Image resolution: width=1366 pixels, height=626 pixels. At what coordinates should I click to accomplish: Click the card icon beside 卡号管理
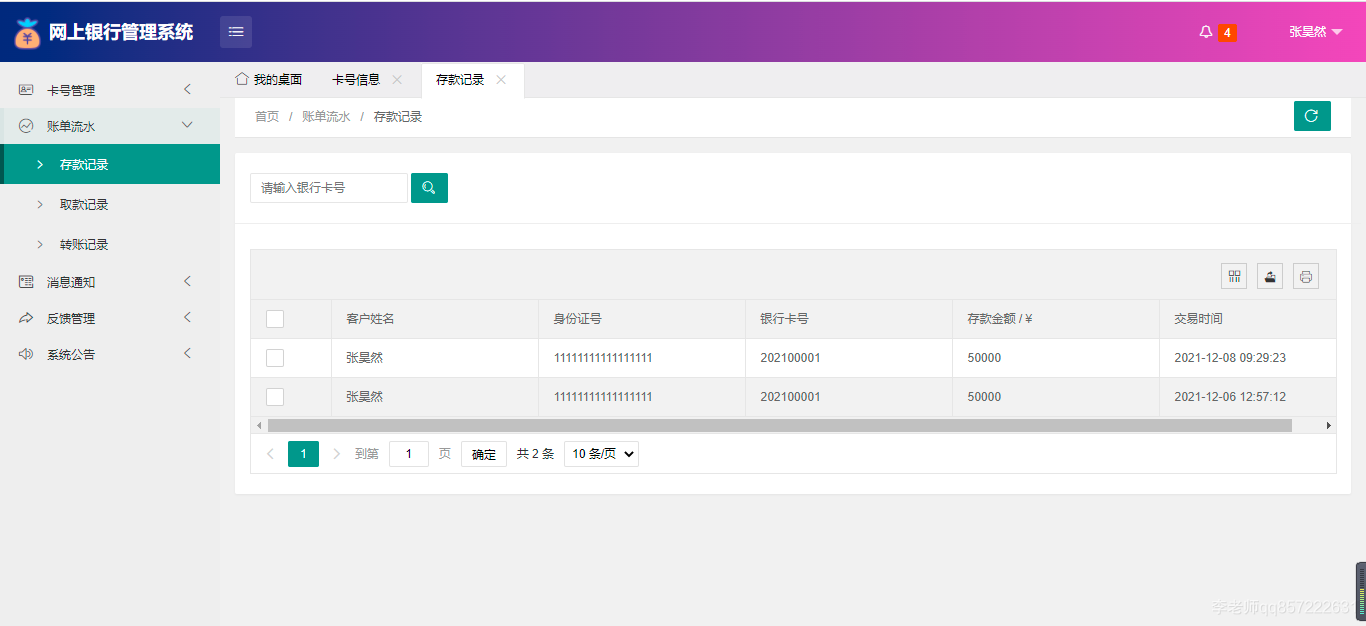click(x=26, y=90)
